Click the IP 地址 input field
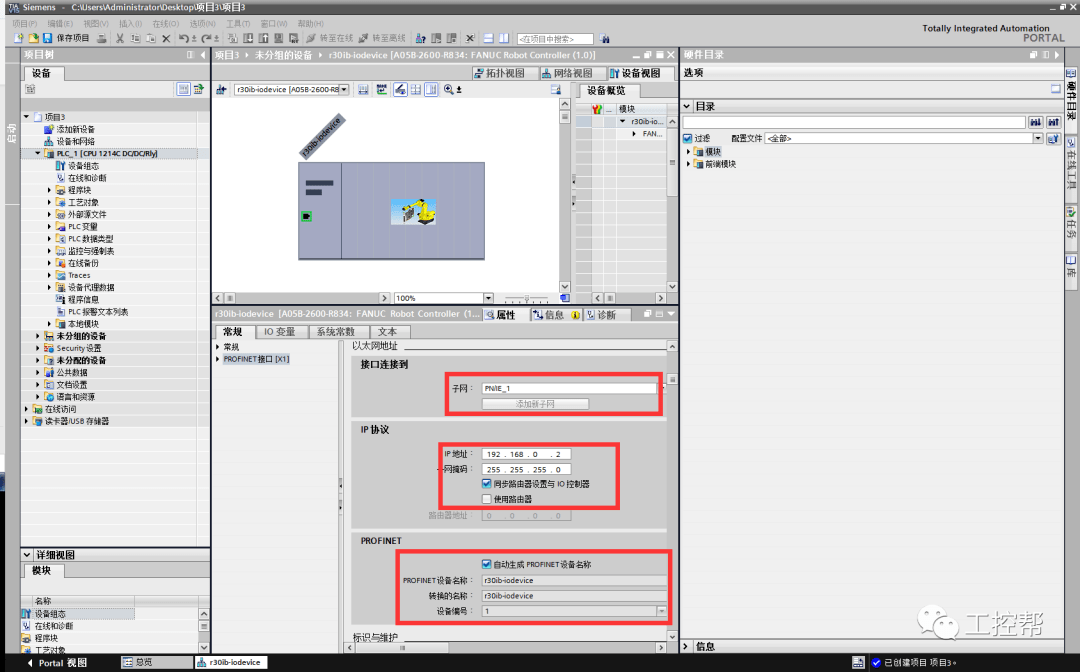The width and height of the screenshot is (1080, 672). coord(526,454)
